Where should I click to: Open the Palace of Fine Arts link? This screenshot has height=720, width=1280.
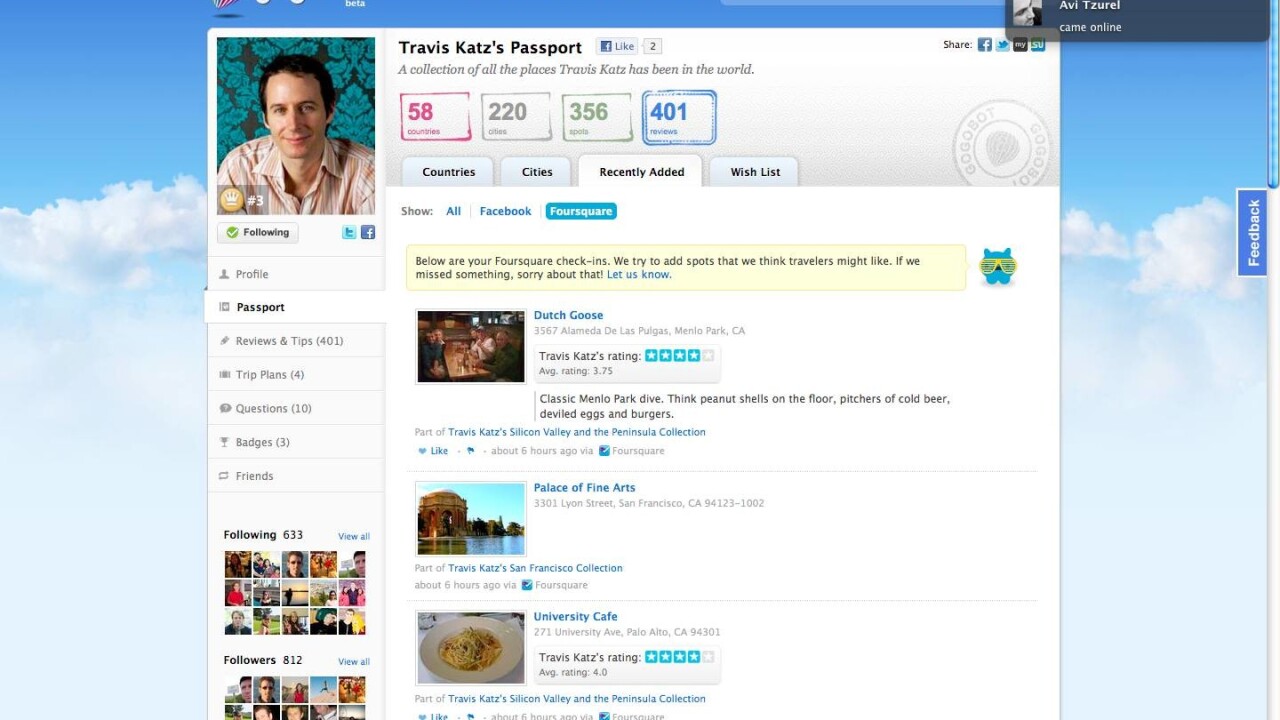click(x=584, y=488)
